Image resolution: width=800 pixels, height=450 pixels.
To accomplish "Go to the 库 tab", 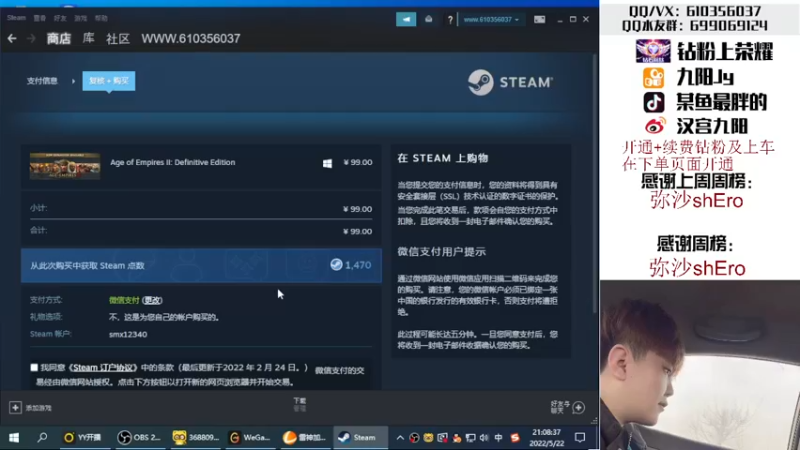I will point(88,38).
